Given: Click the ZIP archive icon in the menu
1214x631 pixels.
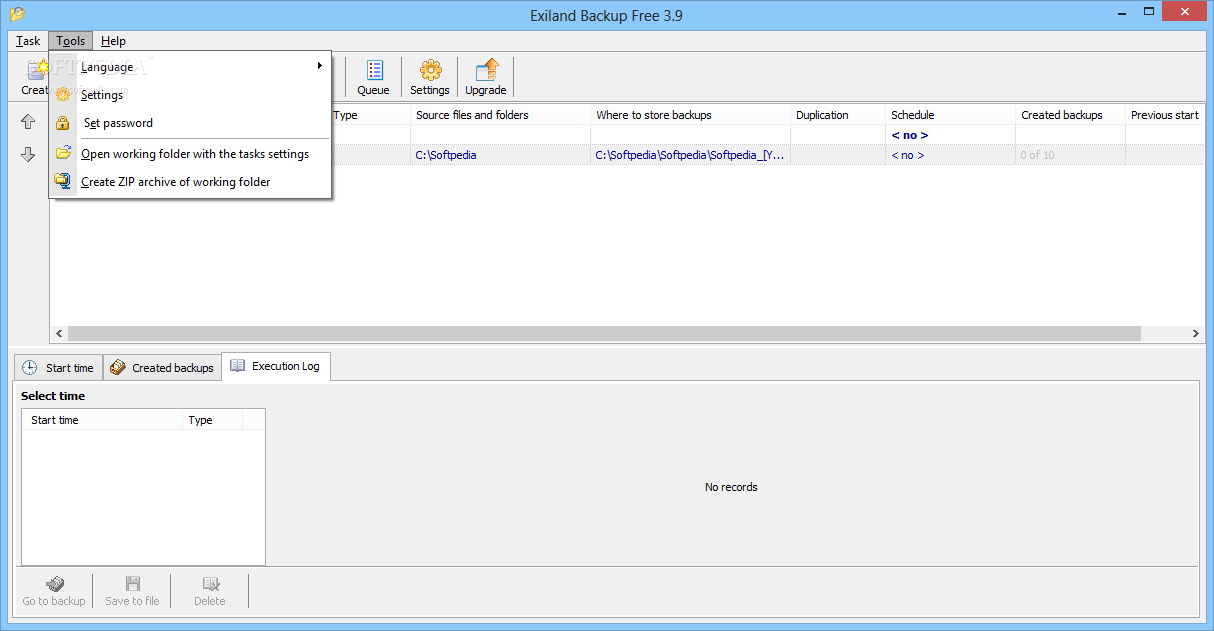Looking at the screenshot, I should point(63,182).
